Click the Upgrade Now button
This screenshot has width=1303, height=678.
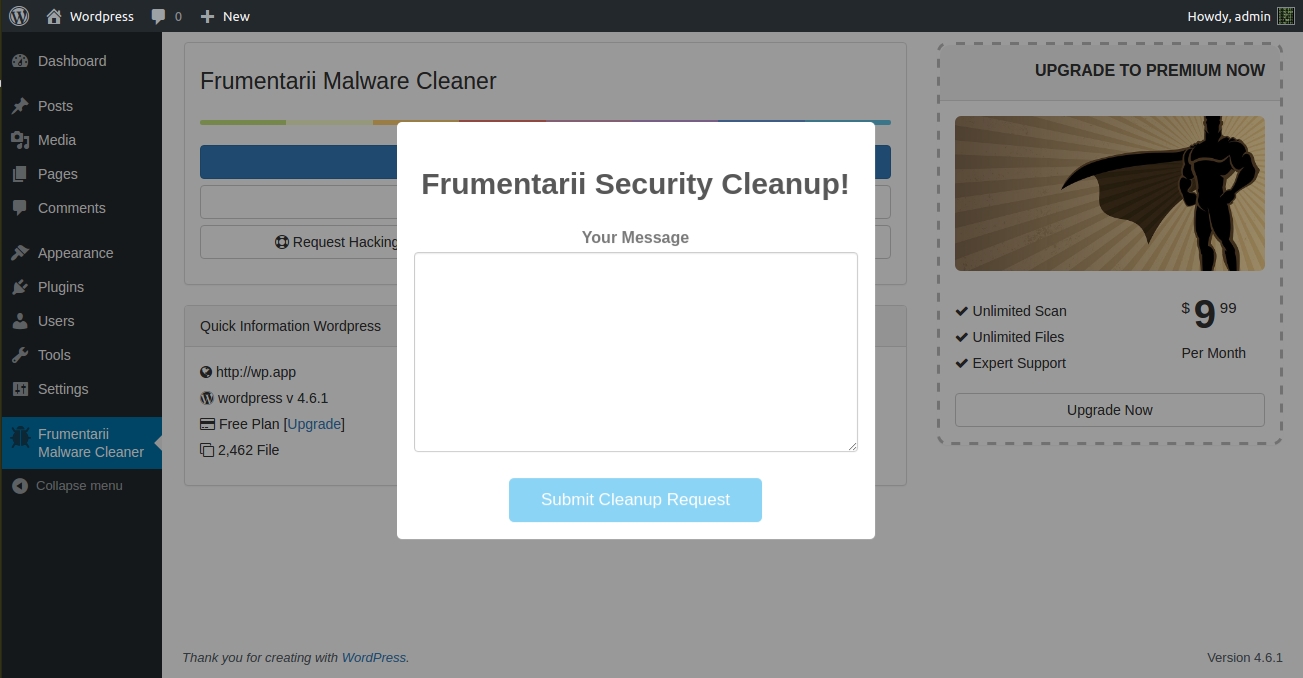tap(1109, 410)
